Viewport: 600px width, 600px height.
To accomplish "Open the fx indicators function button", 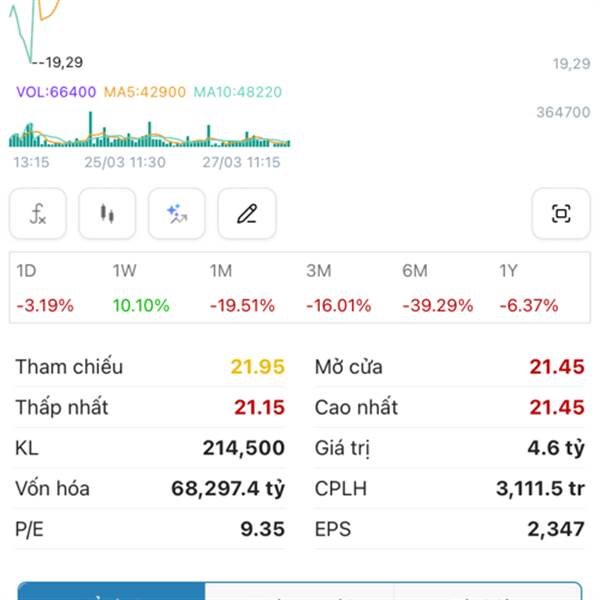I will click(x=38, y=213).
